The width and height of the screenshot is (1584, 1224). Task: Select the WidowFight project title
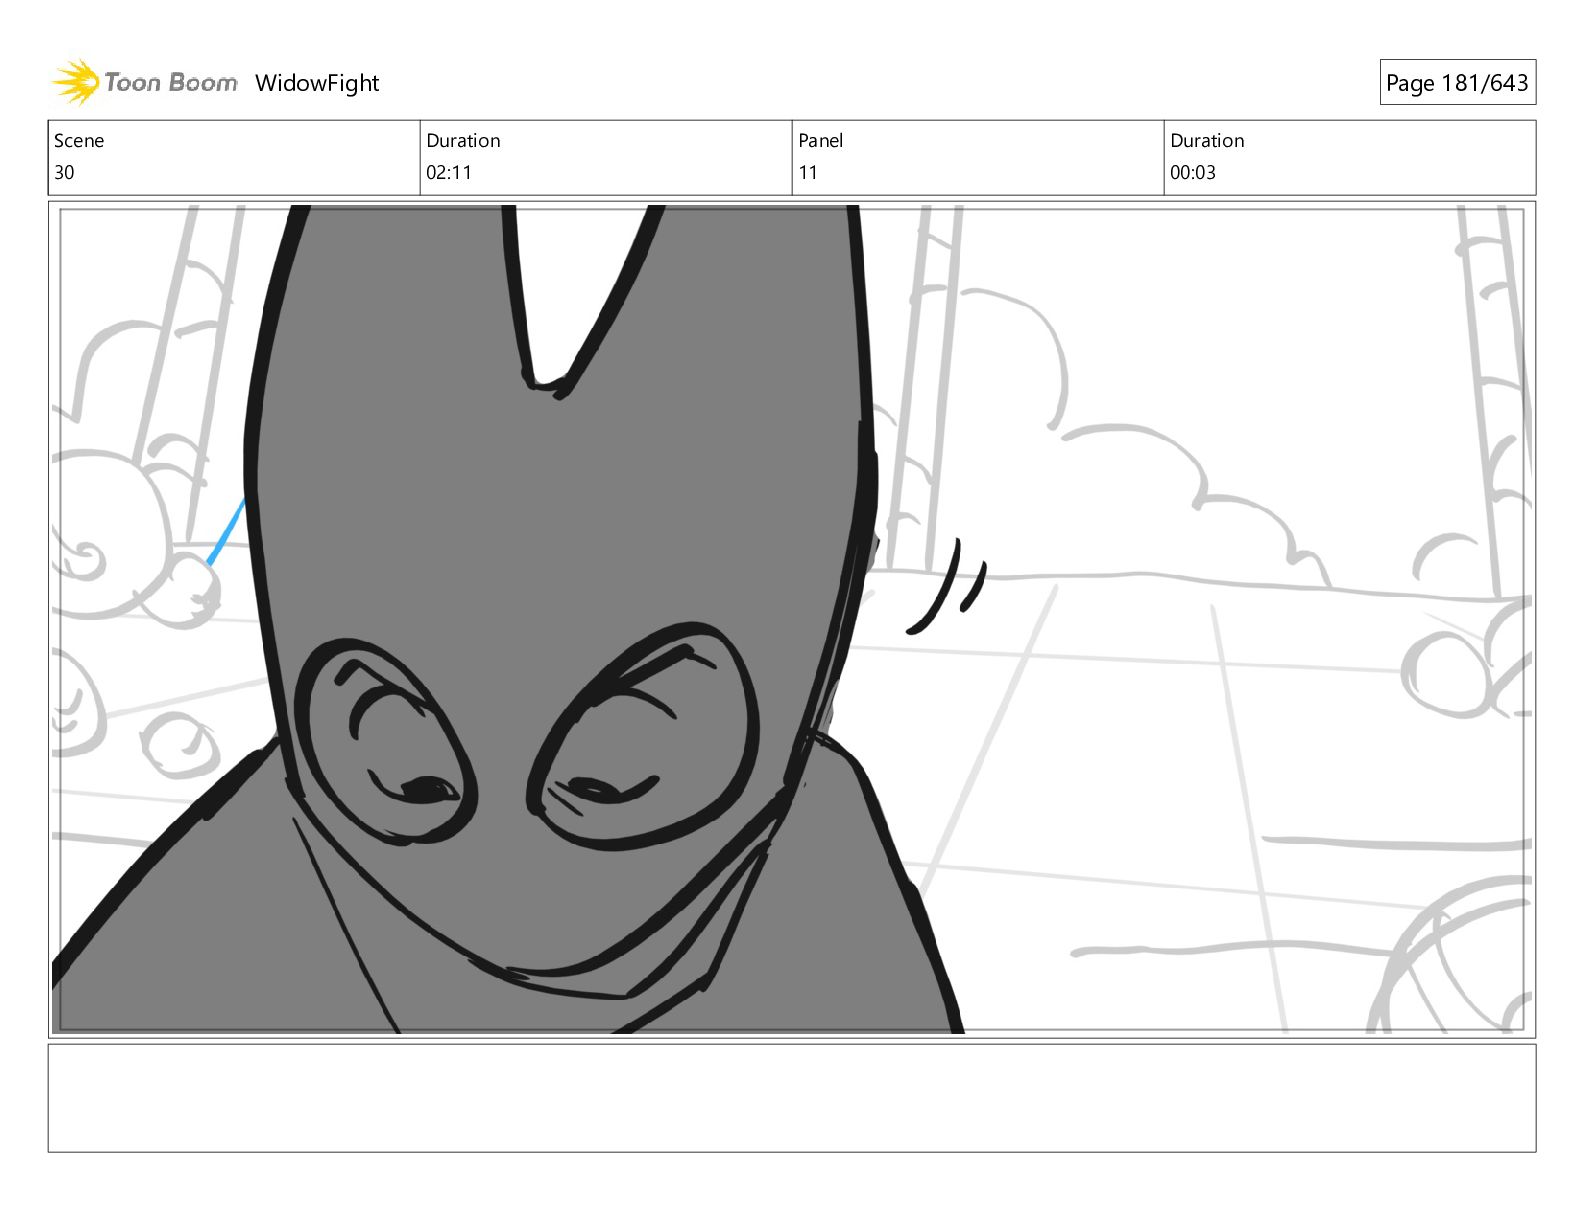[x=317, y=83]
